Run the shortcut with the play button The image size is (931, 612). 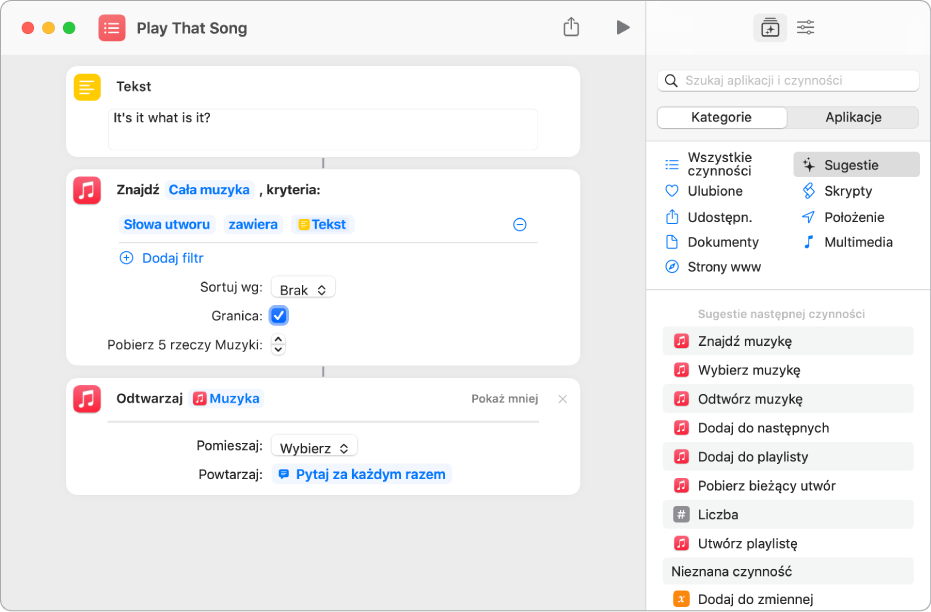tap(622, 27)
